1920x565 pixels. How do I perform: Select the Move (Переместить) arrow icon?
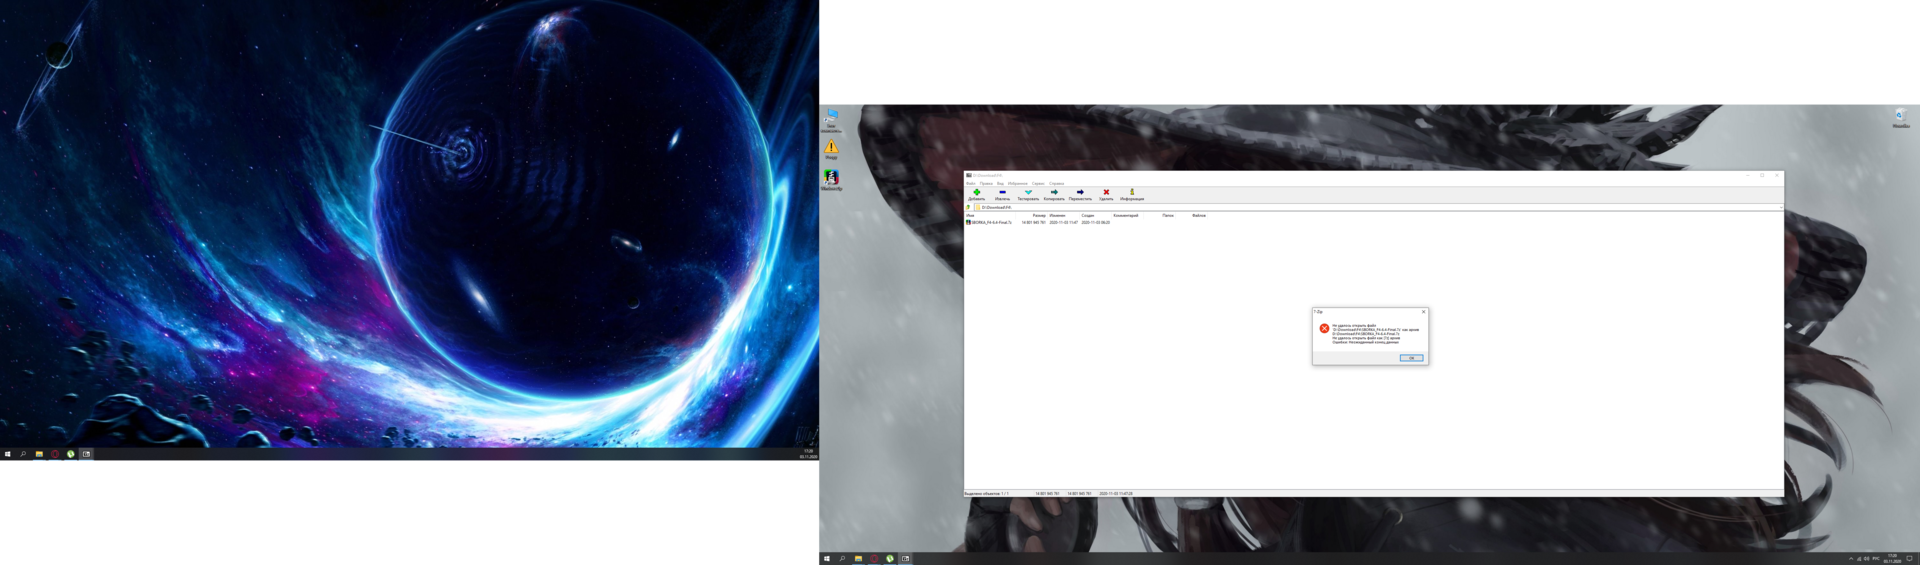tap(1080, 193)
